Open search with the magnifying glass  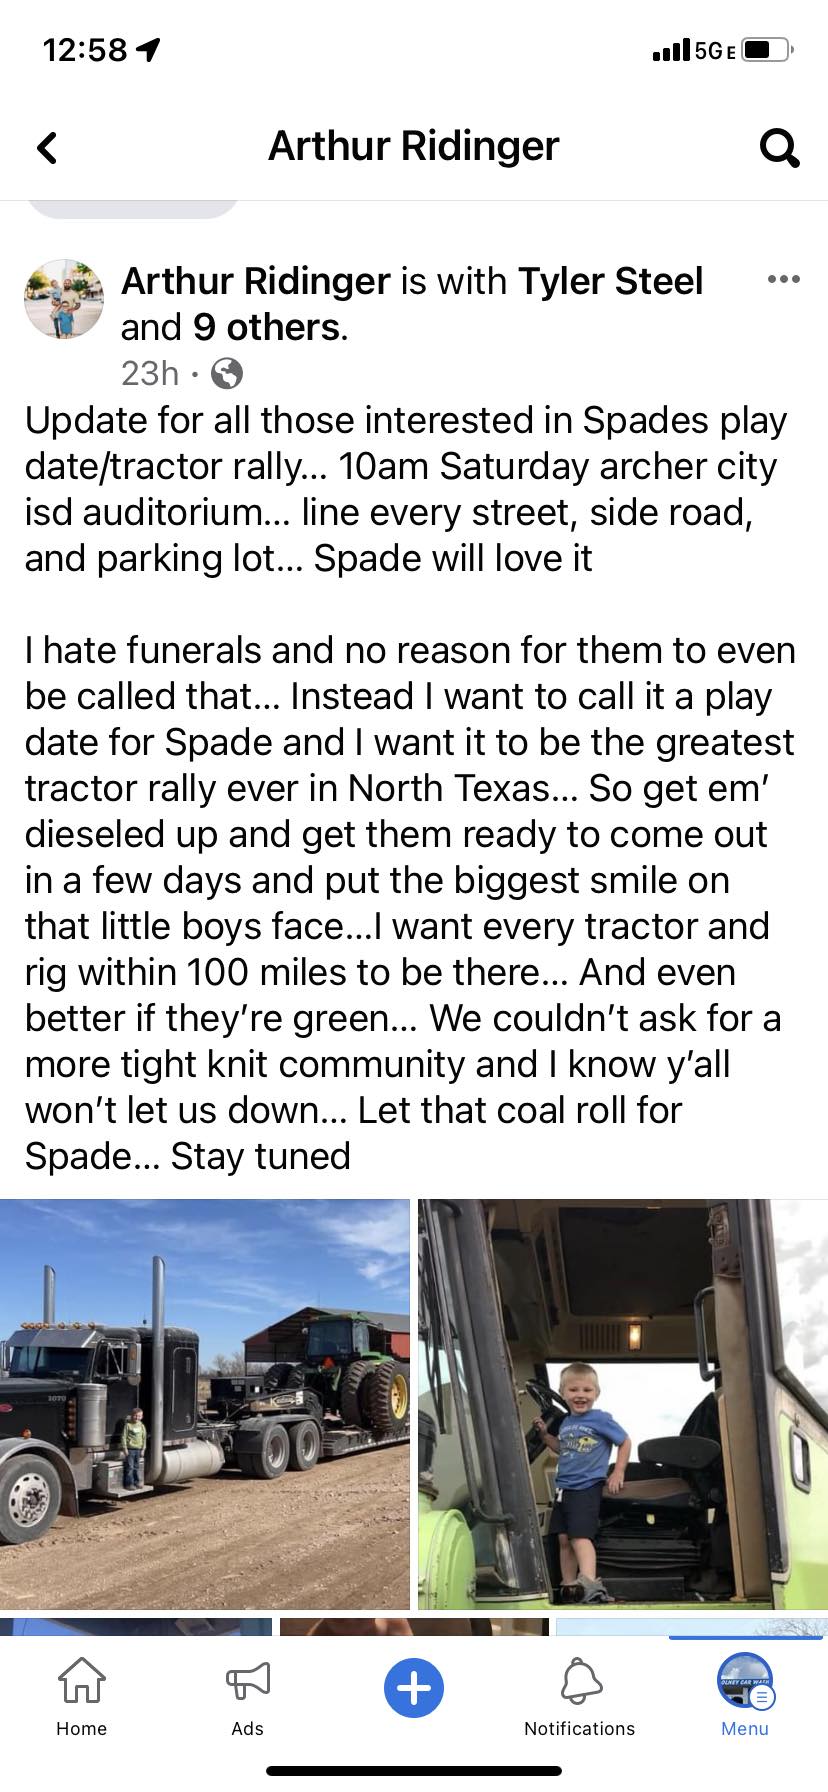coord(779,148)
